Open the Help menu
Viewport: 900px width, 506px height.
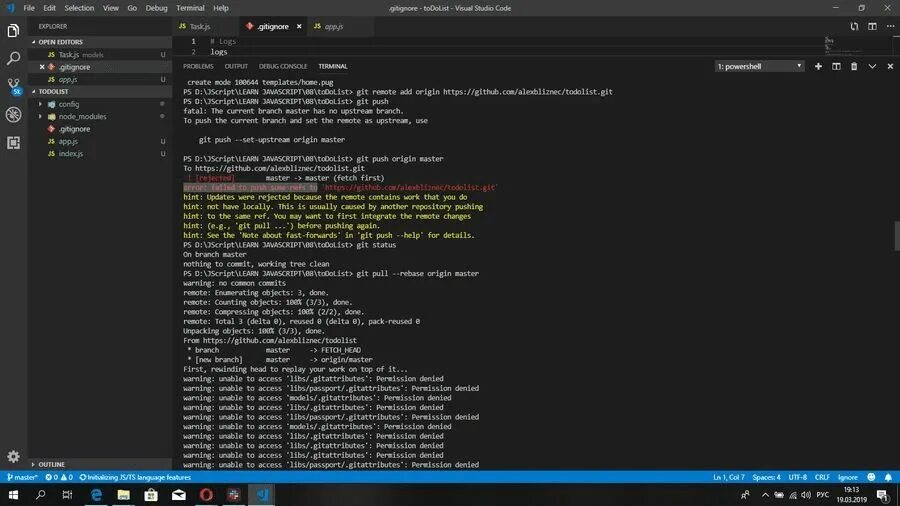[221, 8]
